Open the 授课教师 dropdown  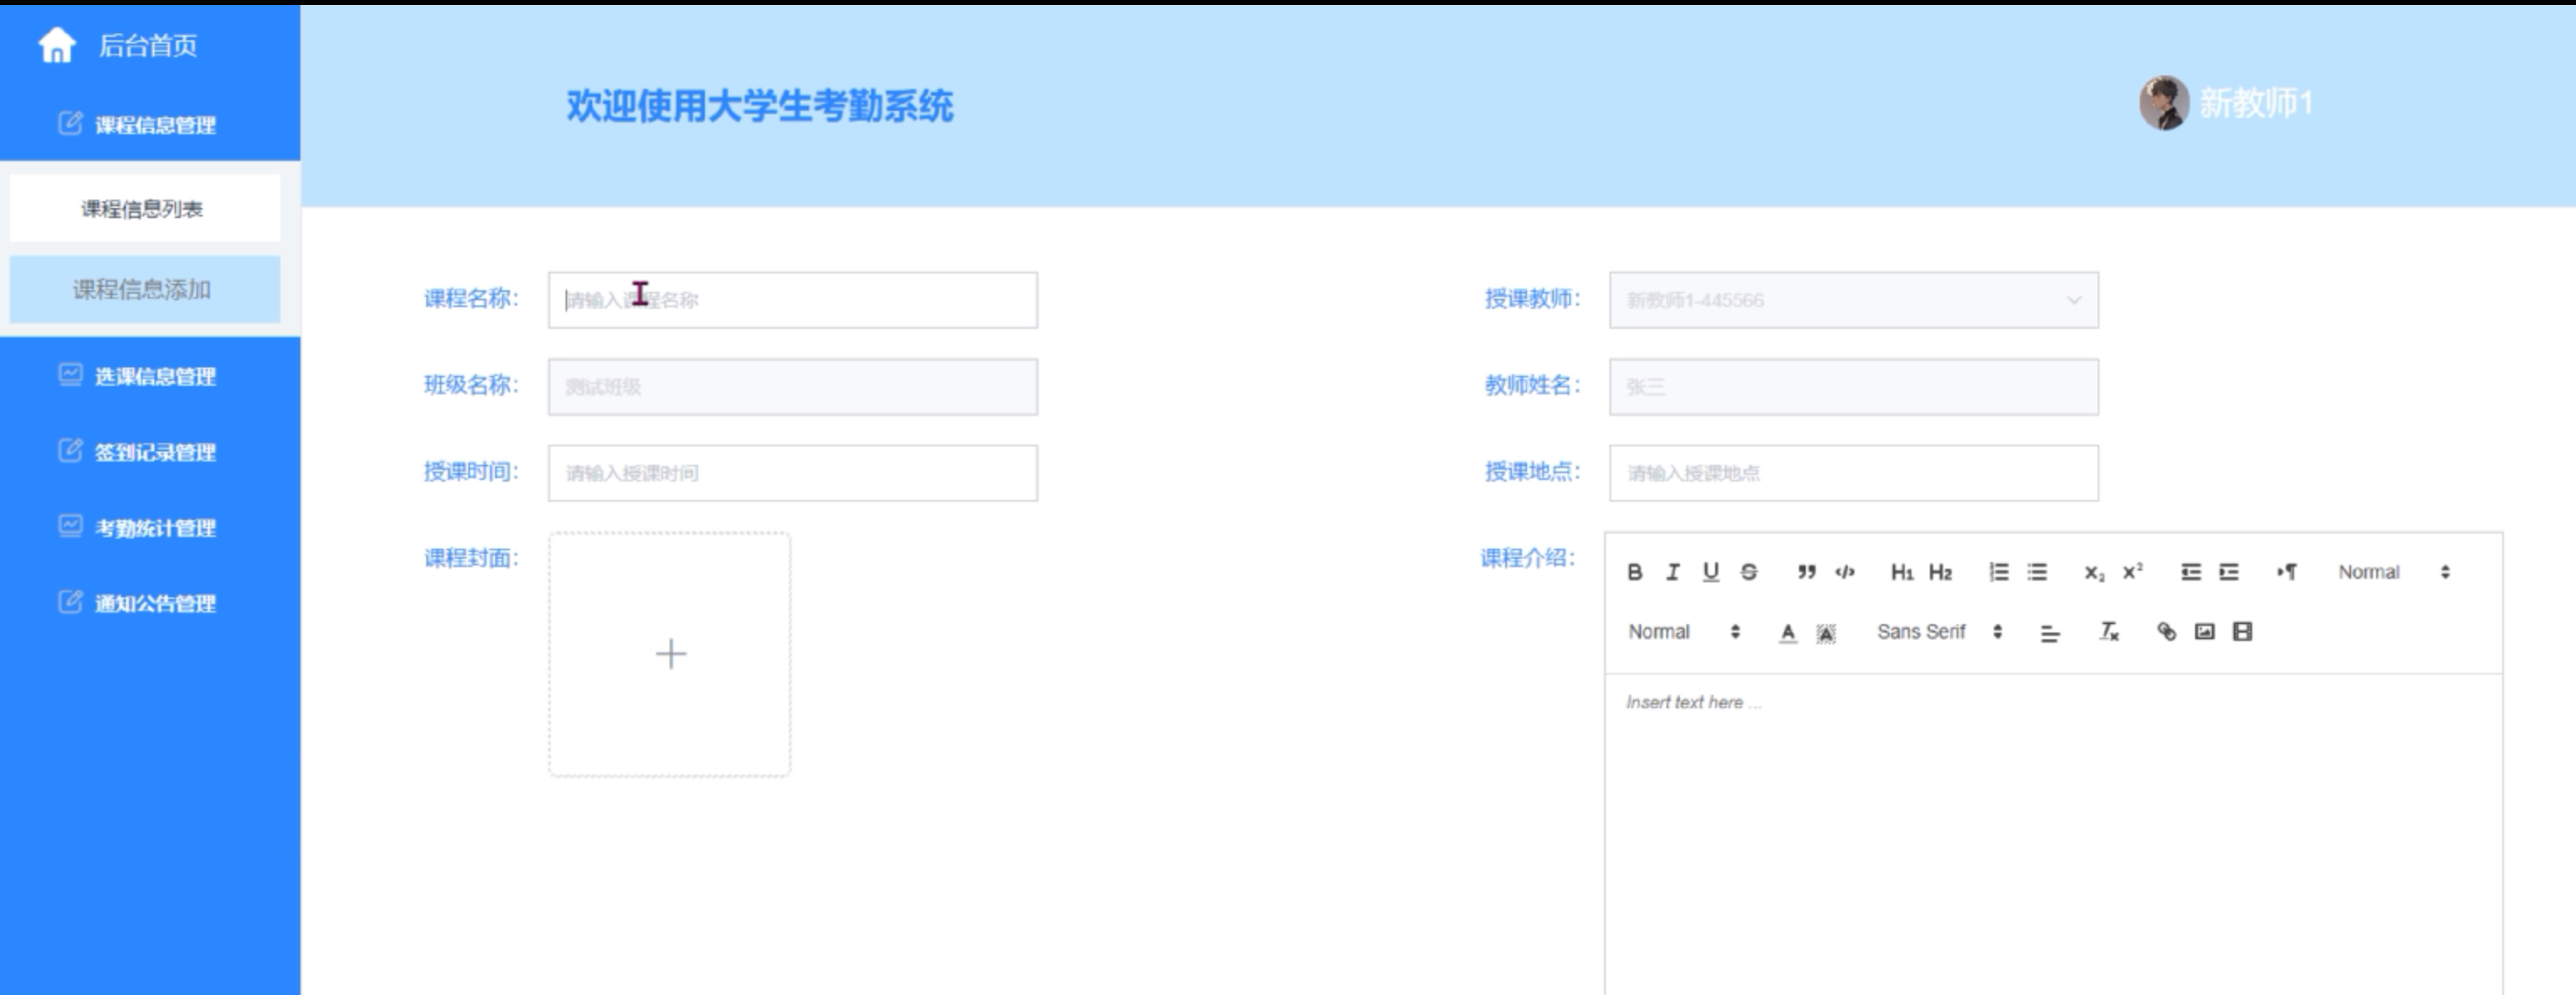point(1853,300)
